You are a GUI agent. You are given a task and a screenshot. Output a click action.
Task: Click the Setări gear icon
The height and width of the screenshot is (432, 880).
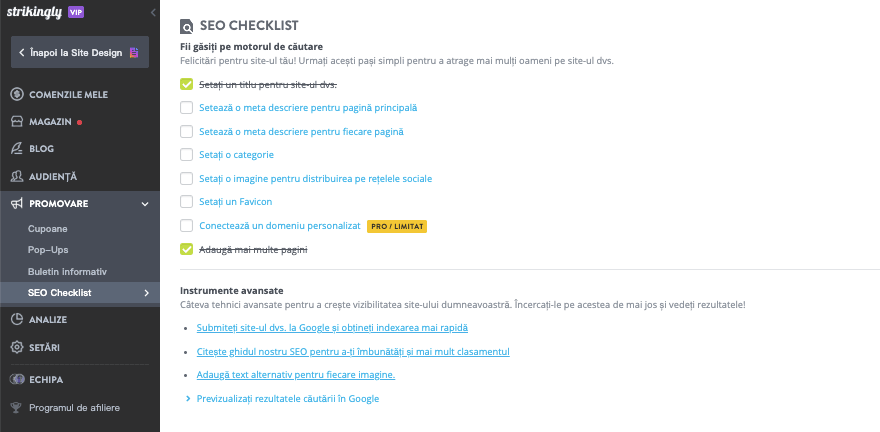click(17, 347)
